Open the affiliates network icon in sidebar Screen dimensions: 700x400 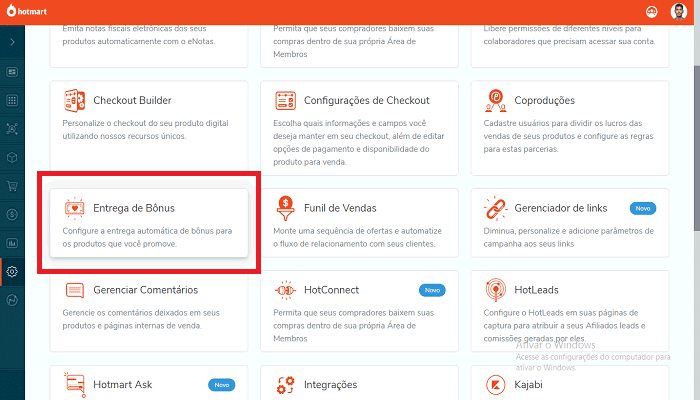pyautogui.click(x=12, y=129)
